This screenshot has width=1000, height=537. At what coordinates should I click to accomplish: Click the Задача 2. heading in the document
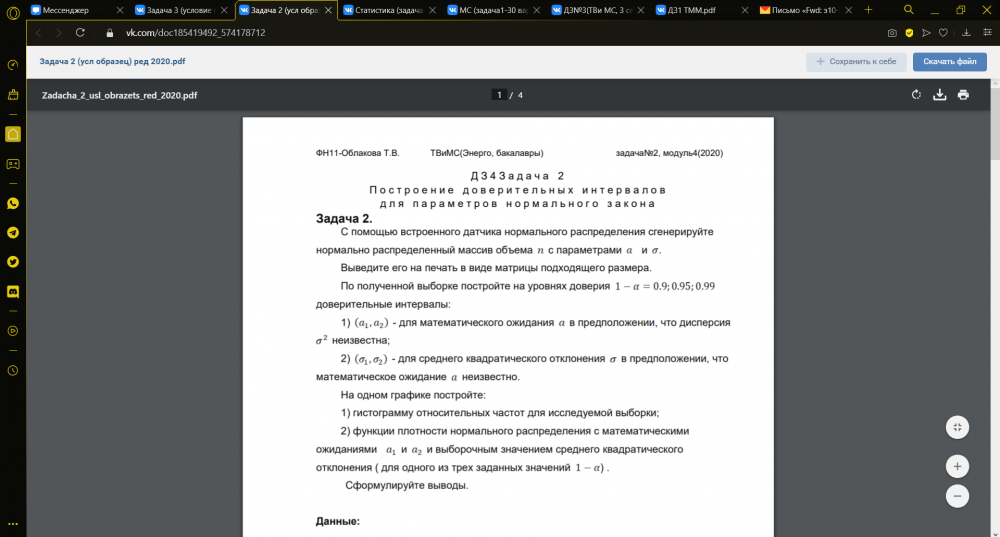(x=344, y=219)
